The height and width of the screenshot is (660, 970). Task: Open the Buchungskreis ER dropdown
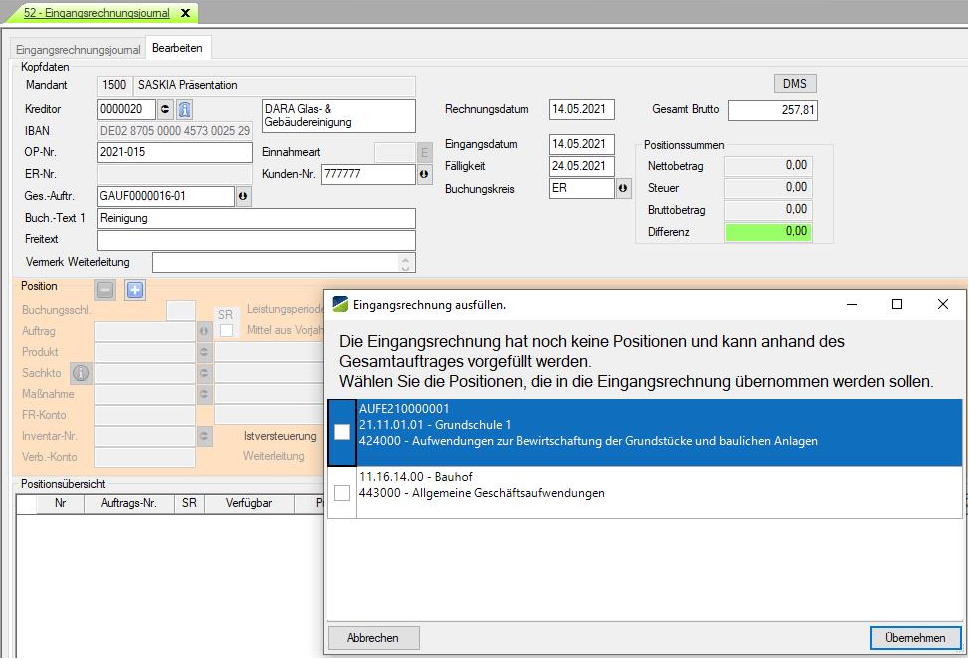click(x=624, y=188)
